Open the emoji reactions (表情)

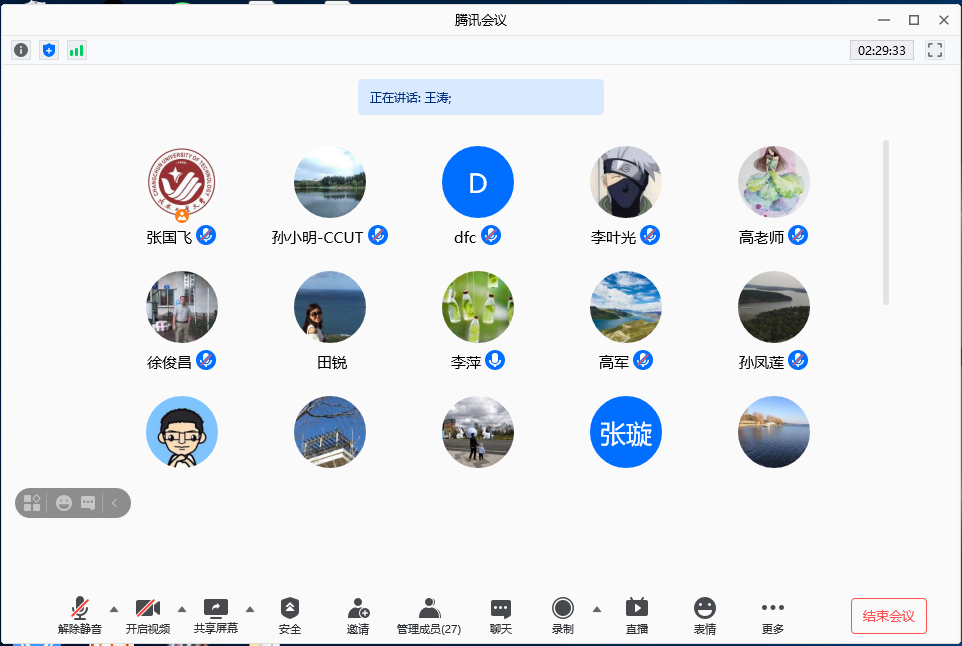tap(705, 615)
